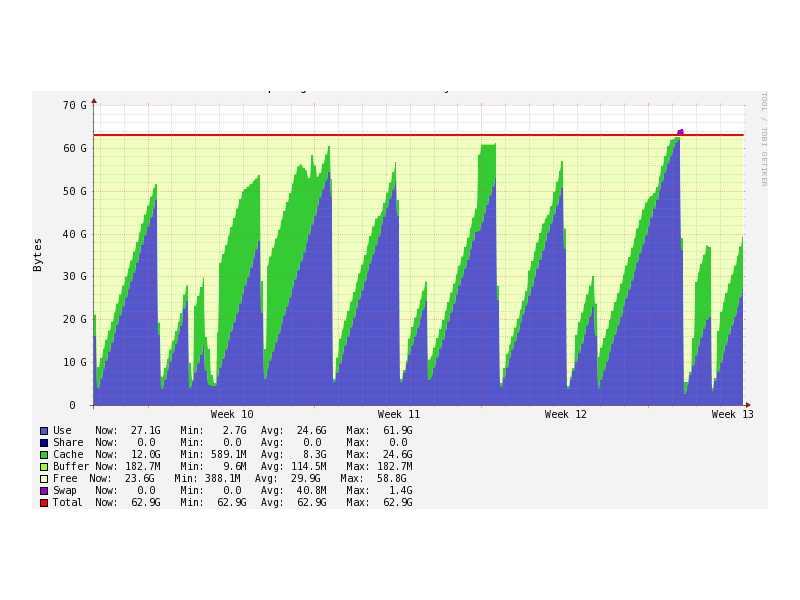Viewport: 800px width, 600px height.
Task: Select the purple Swap legend swatch
Action: pos(44,491)
